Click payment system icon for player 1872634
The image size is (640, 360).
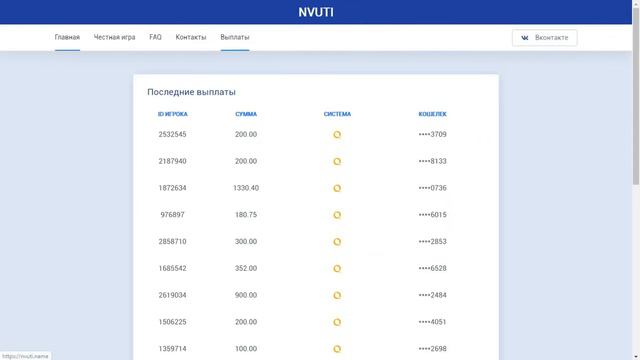[337, 188]
